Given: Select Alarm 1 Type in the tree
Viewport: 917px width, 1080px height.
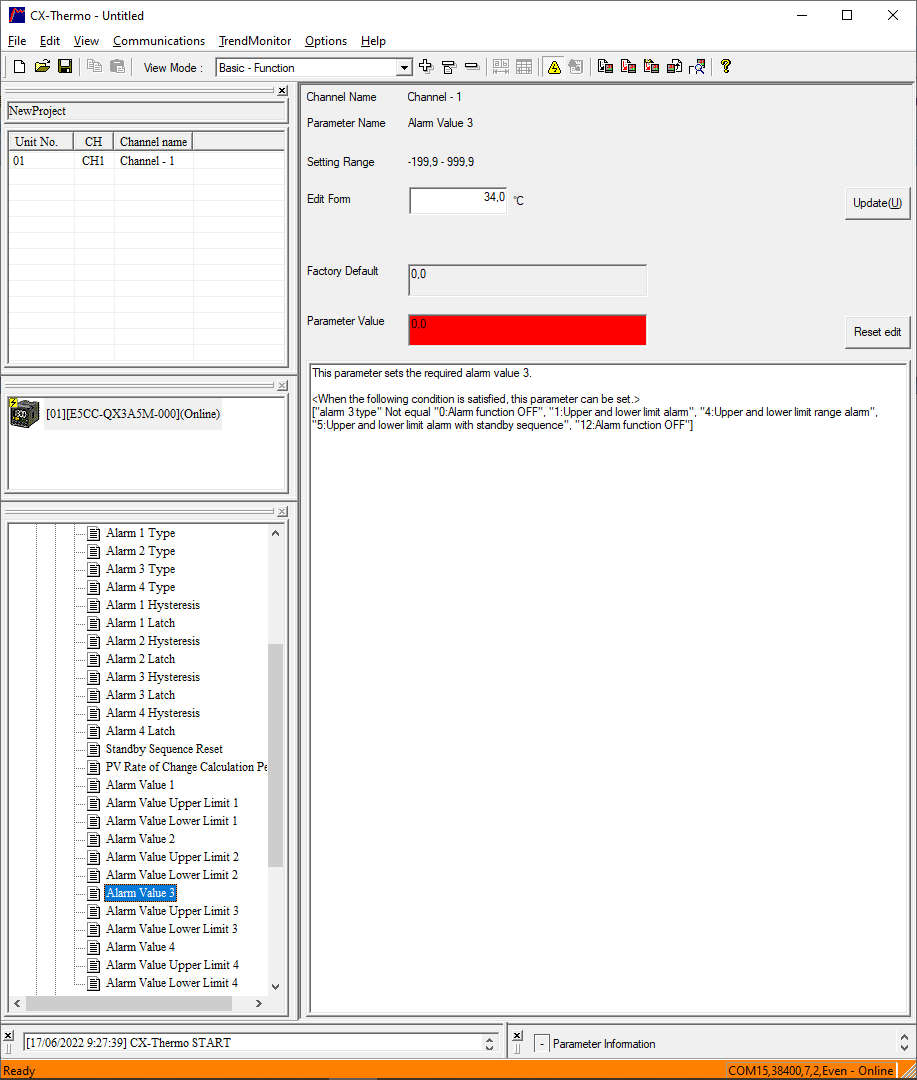Looking at the screenshot, I should point(141,533).
